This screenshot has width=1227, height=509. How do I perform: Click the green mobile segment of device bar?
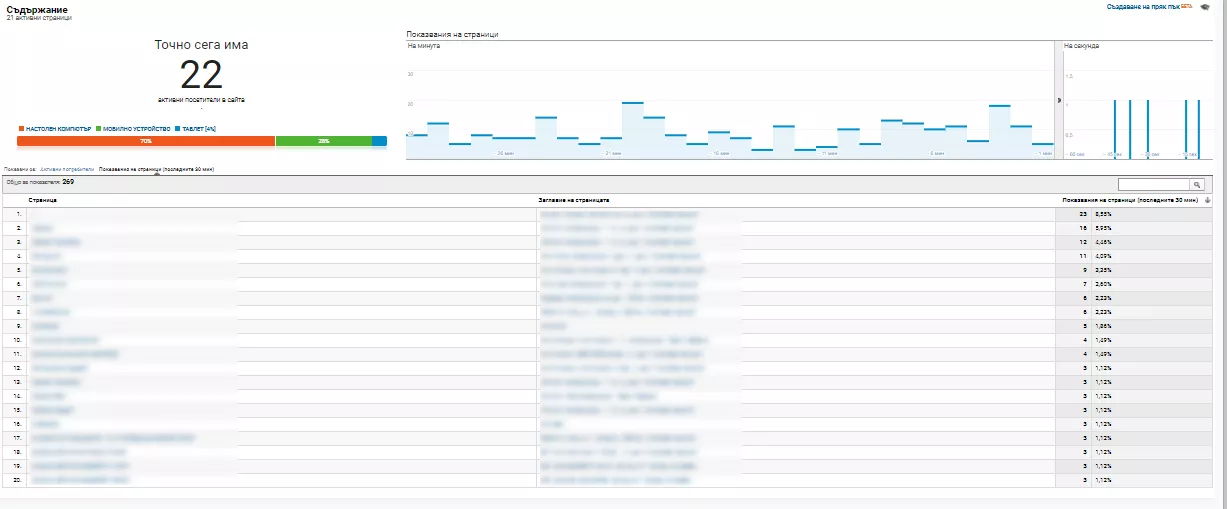pos(323,141)
